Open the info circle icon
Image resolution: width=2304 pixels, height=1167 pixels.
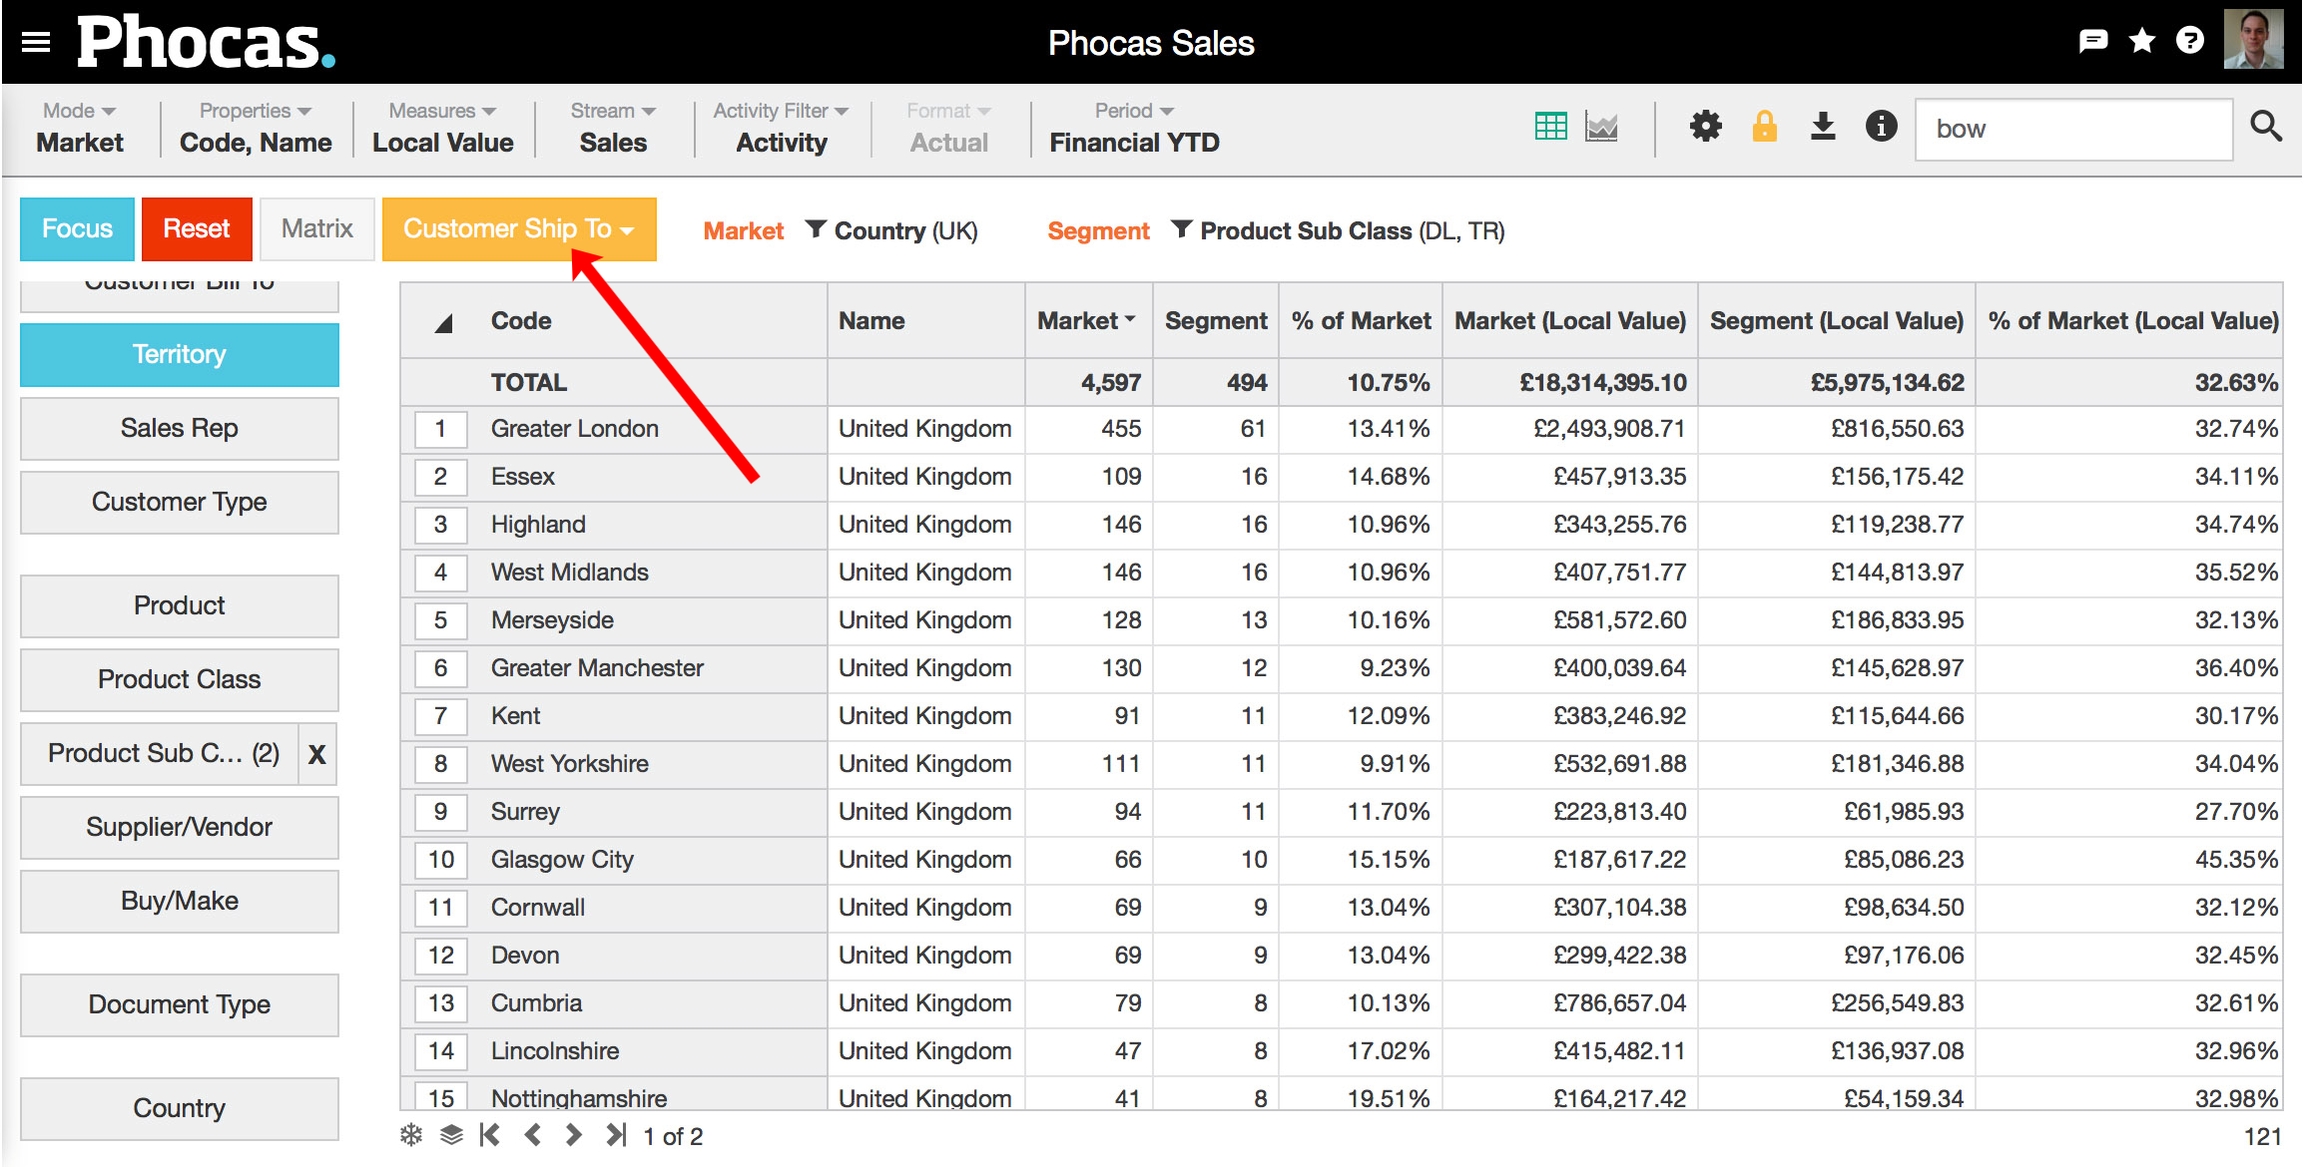pyautogui.click(x=1881, y=127)
